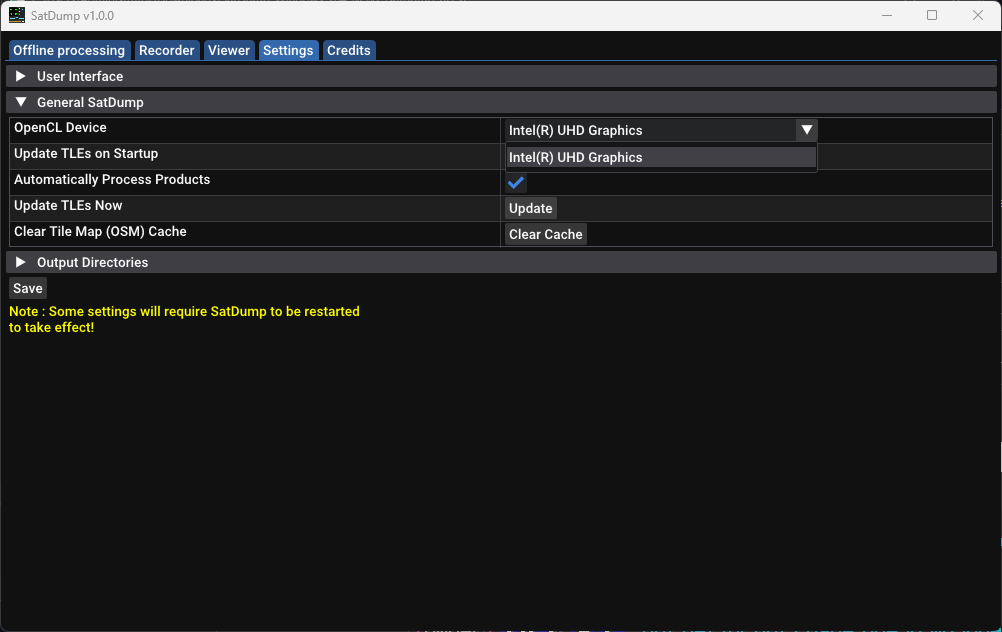The image size is (1002, 632).
Task: Click the Clear Cache button
Action: [x=545, y=233]
